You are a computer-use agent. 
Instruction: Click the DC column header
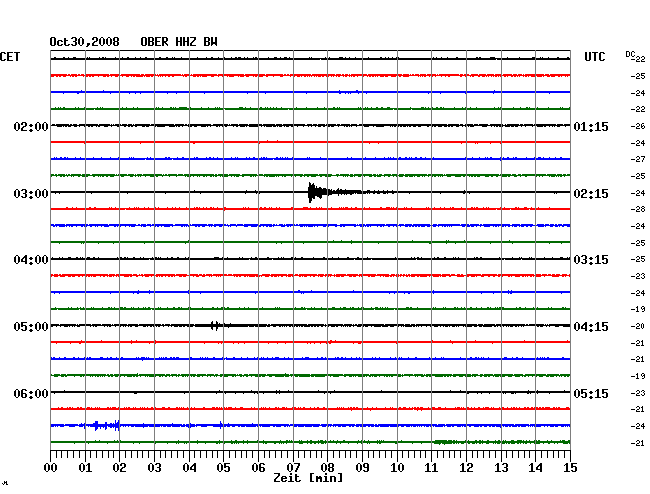pos(631,54)
